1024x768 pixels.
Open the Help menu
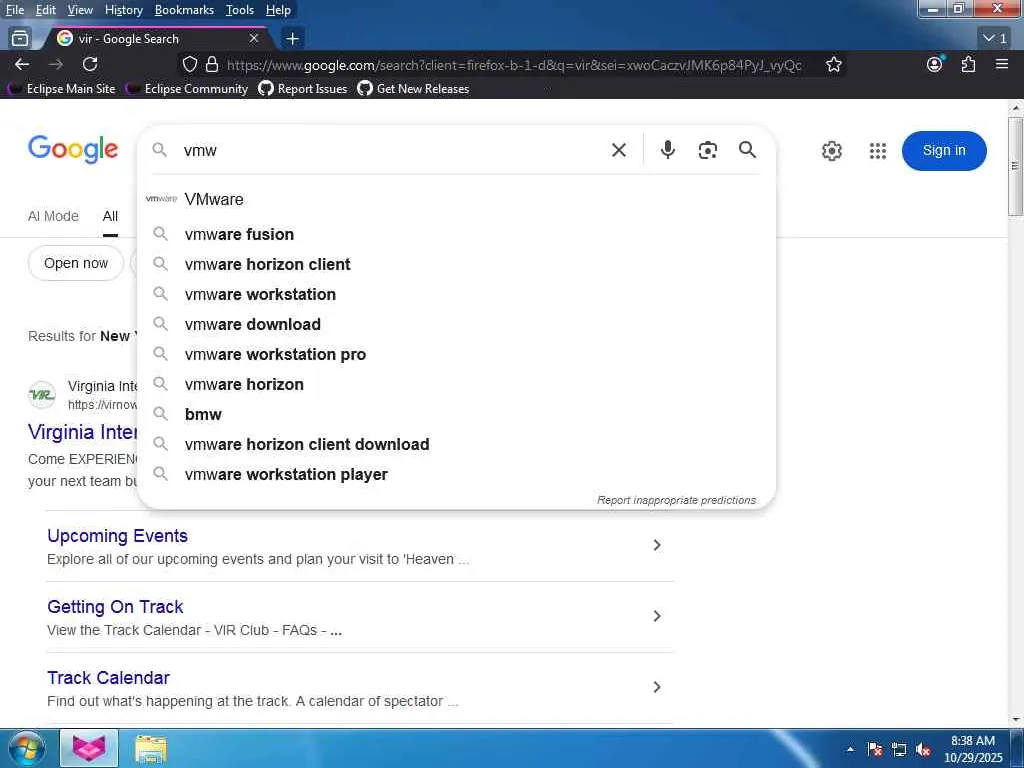click(278, 10)
